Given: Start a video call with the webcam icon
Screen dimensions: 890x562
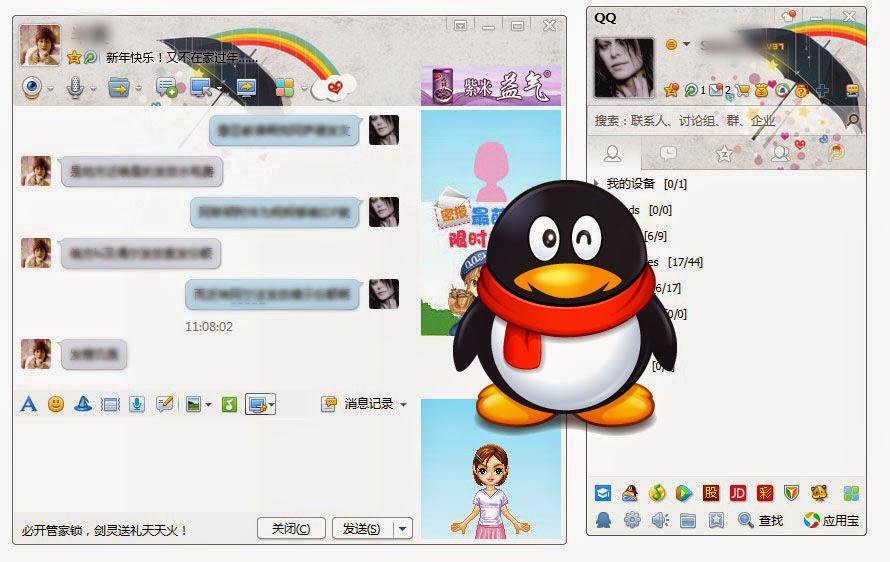Looking at the screenshot, I should (32, 88).
